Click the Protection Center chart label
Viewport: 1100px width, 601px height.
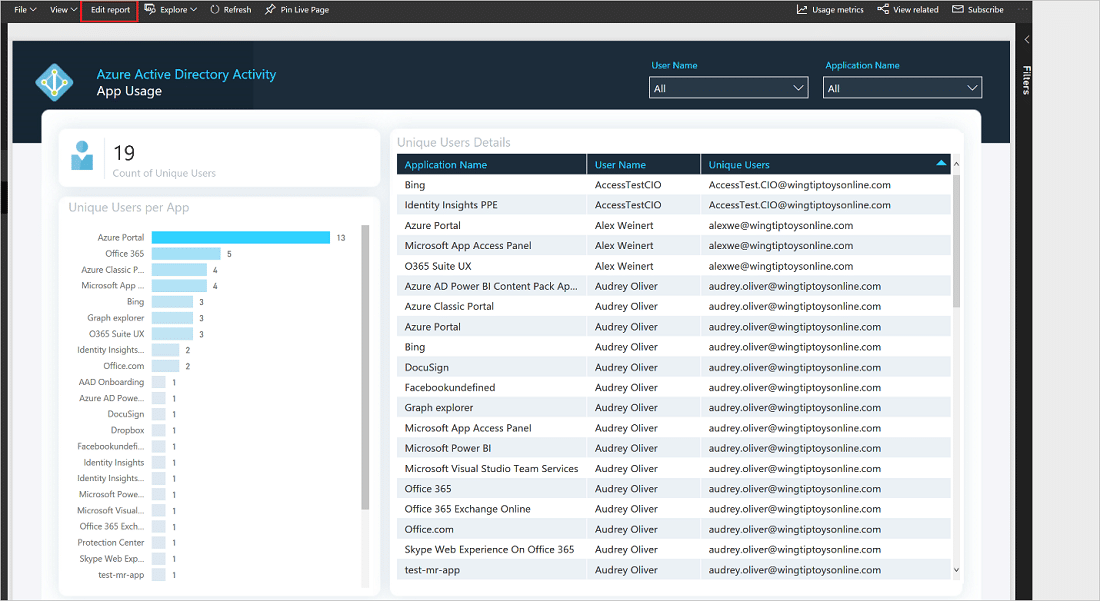click(x=110, y=543)
